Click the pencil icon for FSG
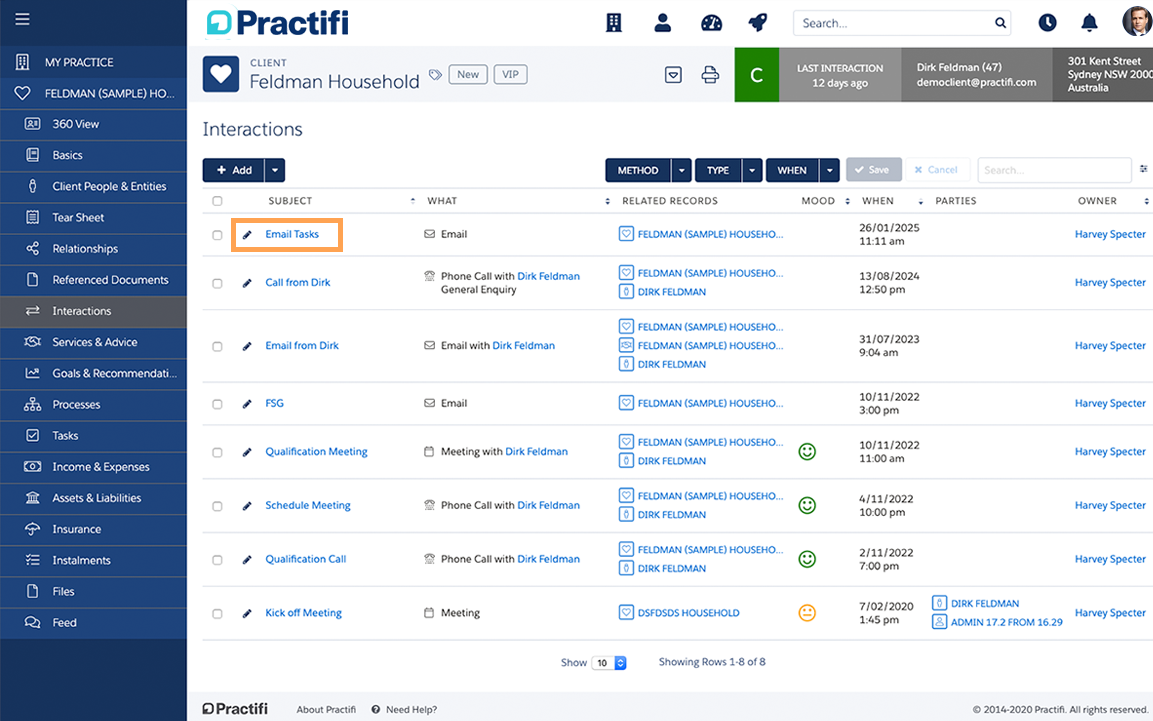 [x=247, y=403]
